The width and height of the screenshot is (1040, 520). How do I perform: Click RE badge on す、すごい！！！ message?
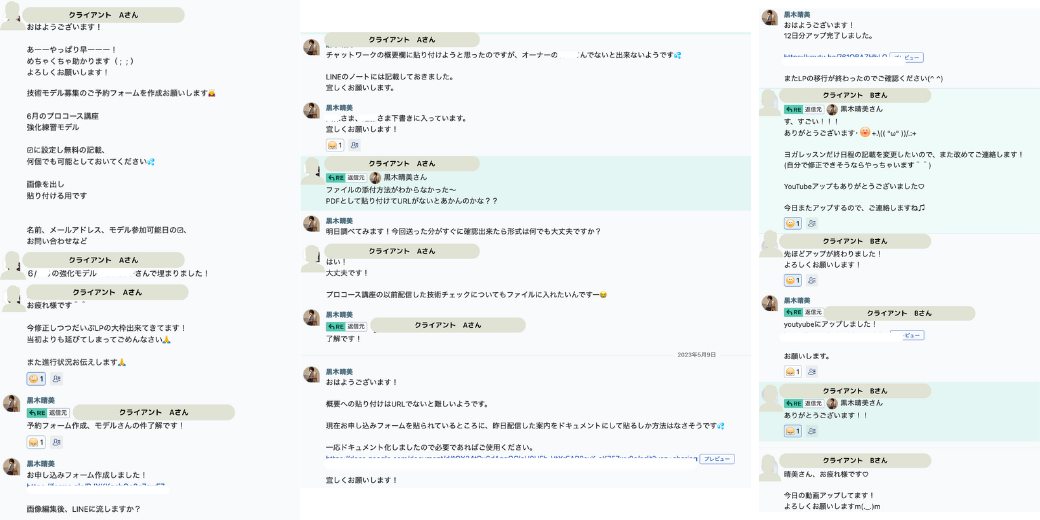tap(794, 109)
